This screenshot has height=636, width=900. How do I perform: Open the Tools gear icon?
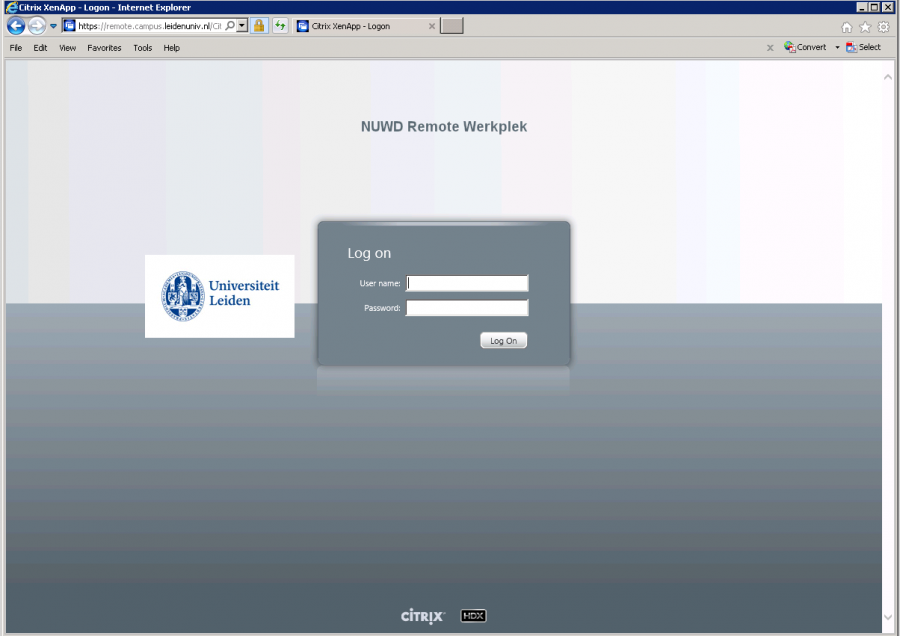click(x=883, y=27)
